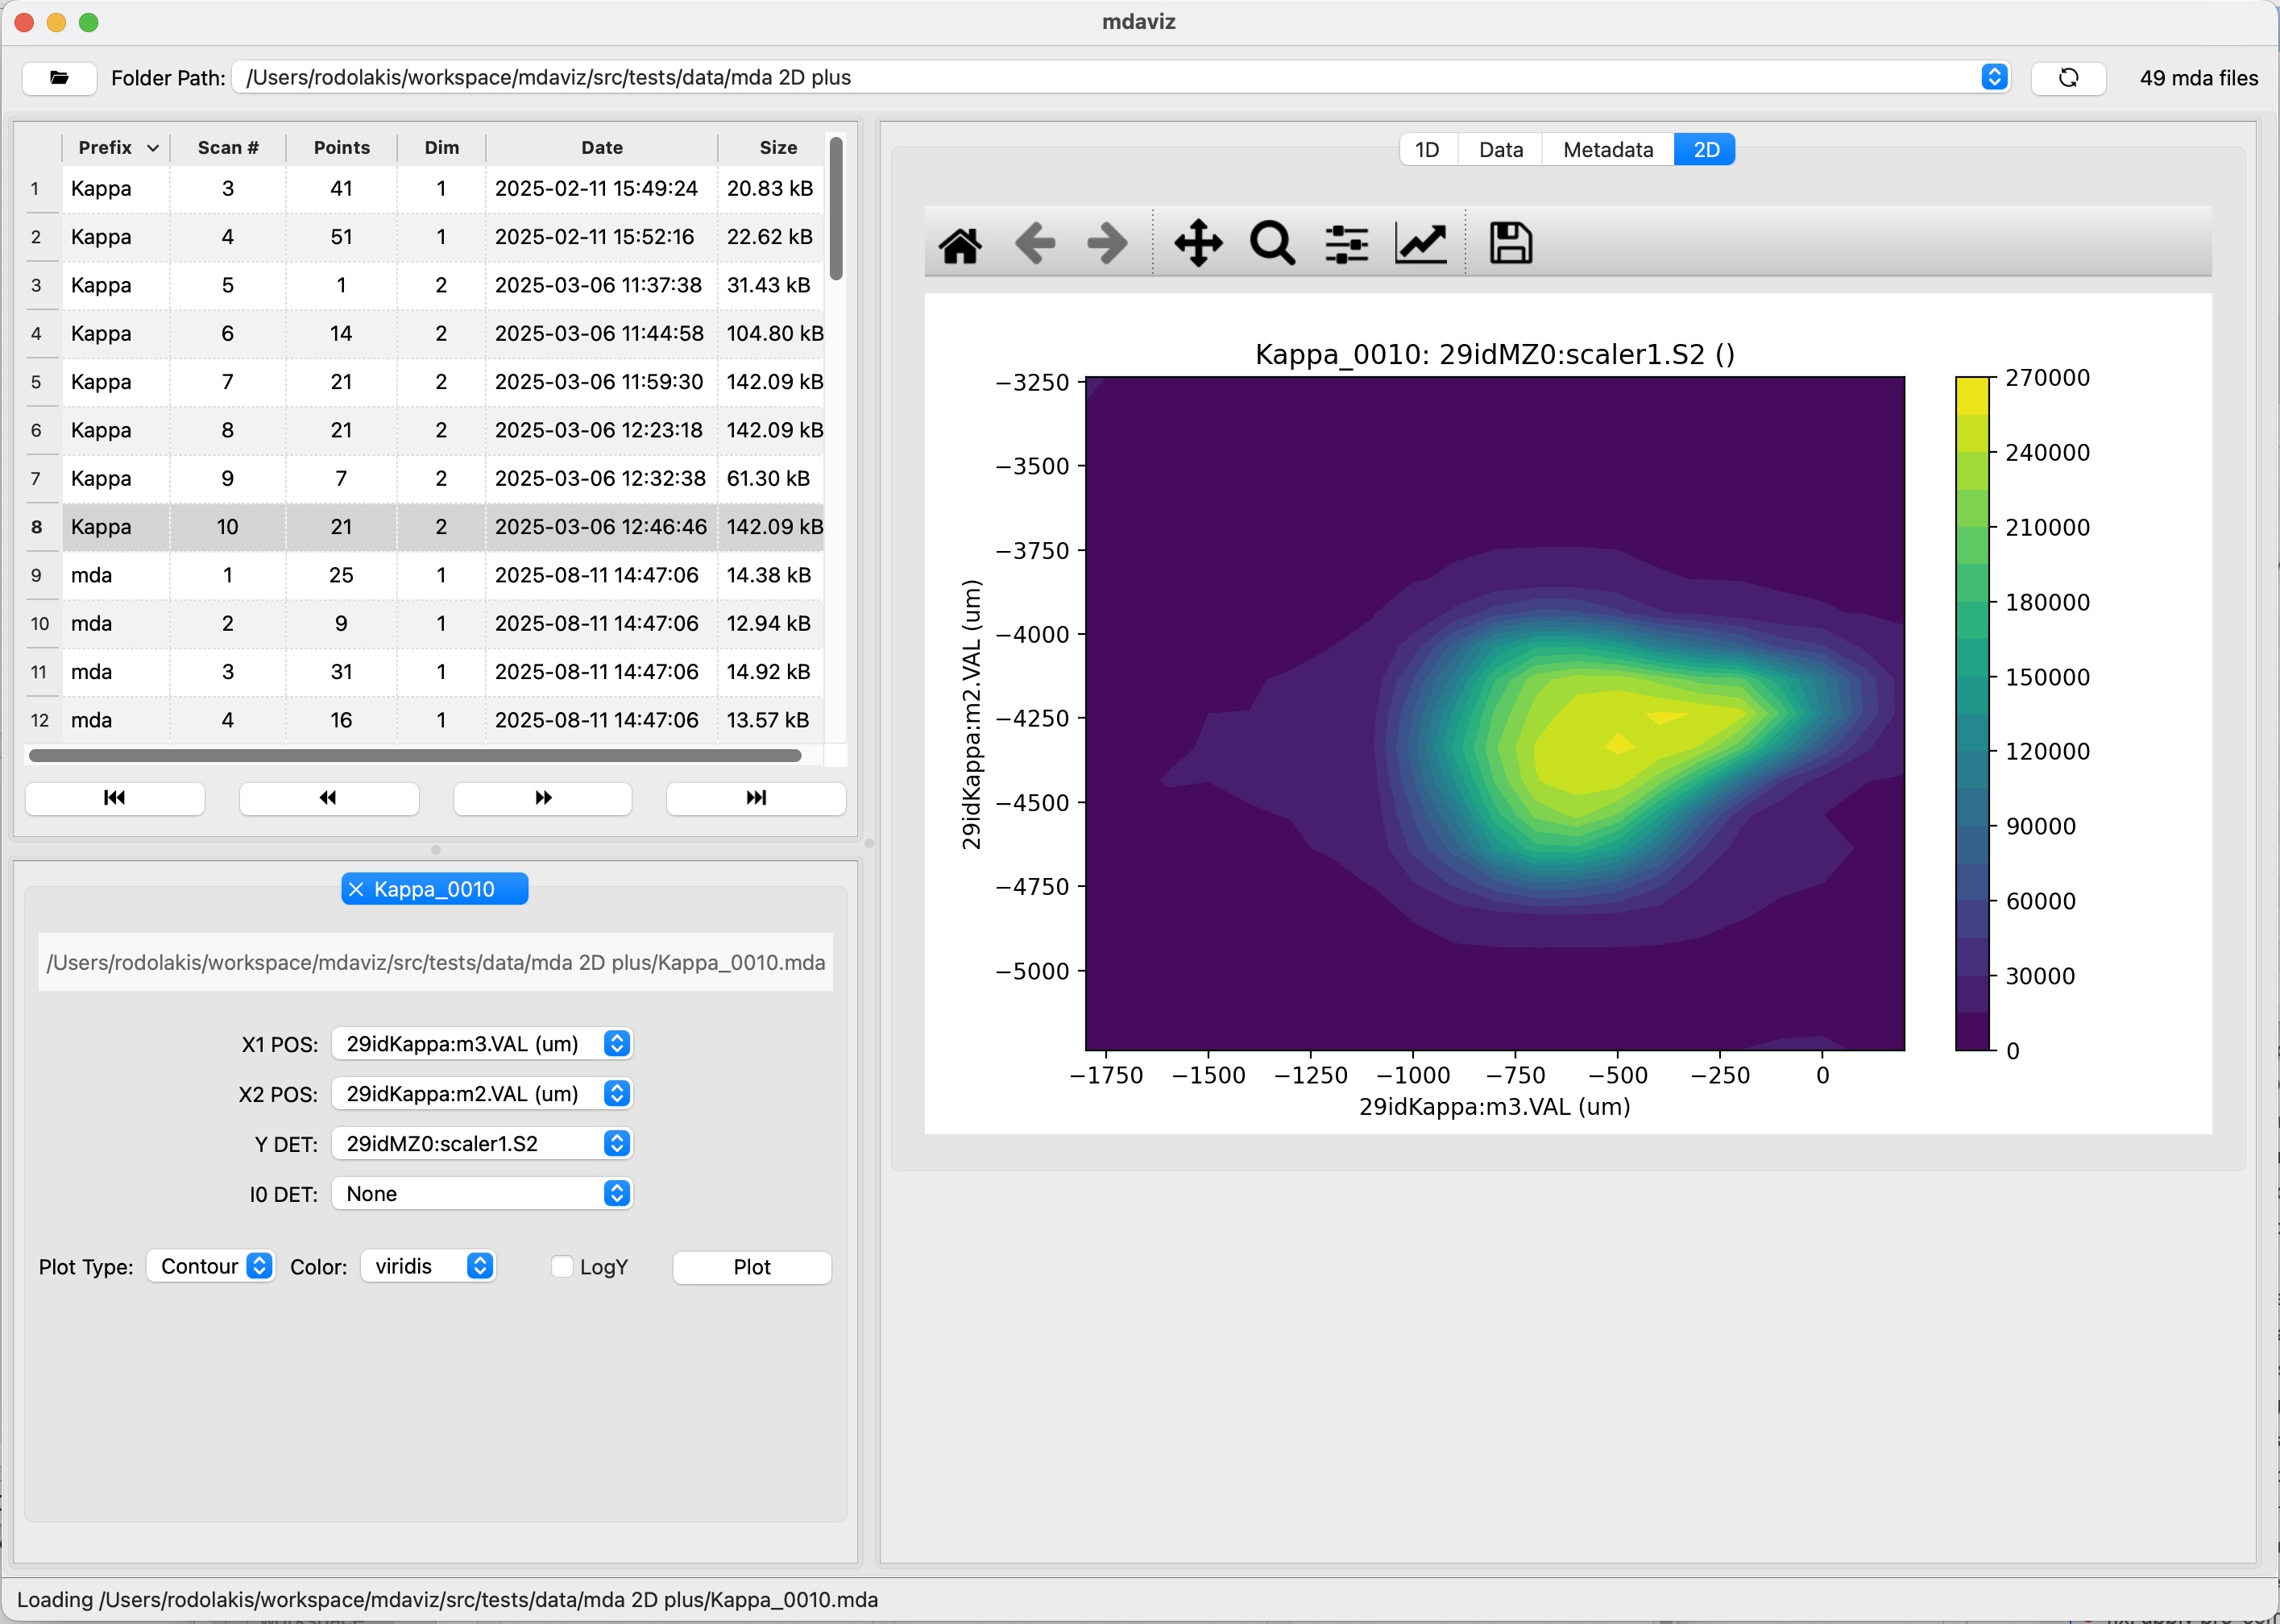Go forward to next plot view
2280x1624 pixels.
coord(1107,243)
